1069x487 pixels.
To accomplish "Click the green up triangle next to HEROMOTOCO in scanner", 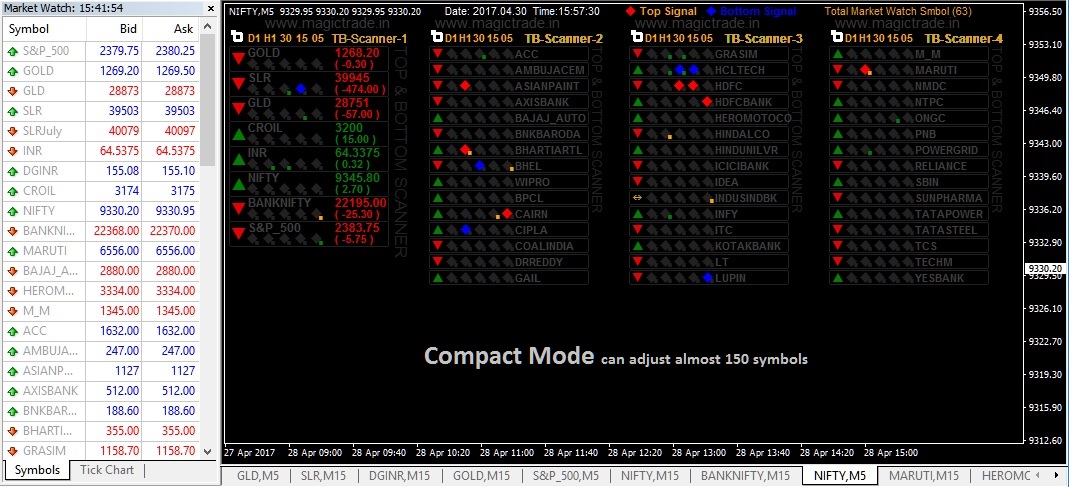I will (x=637, y=118).
